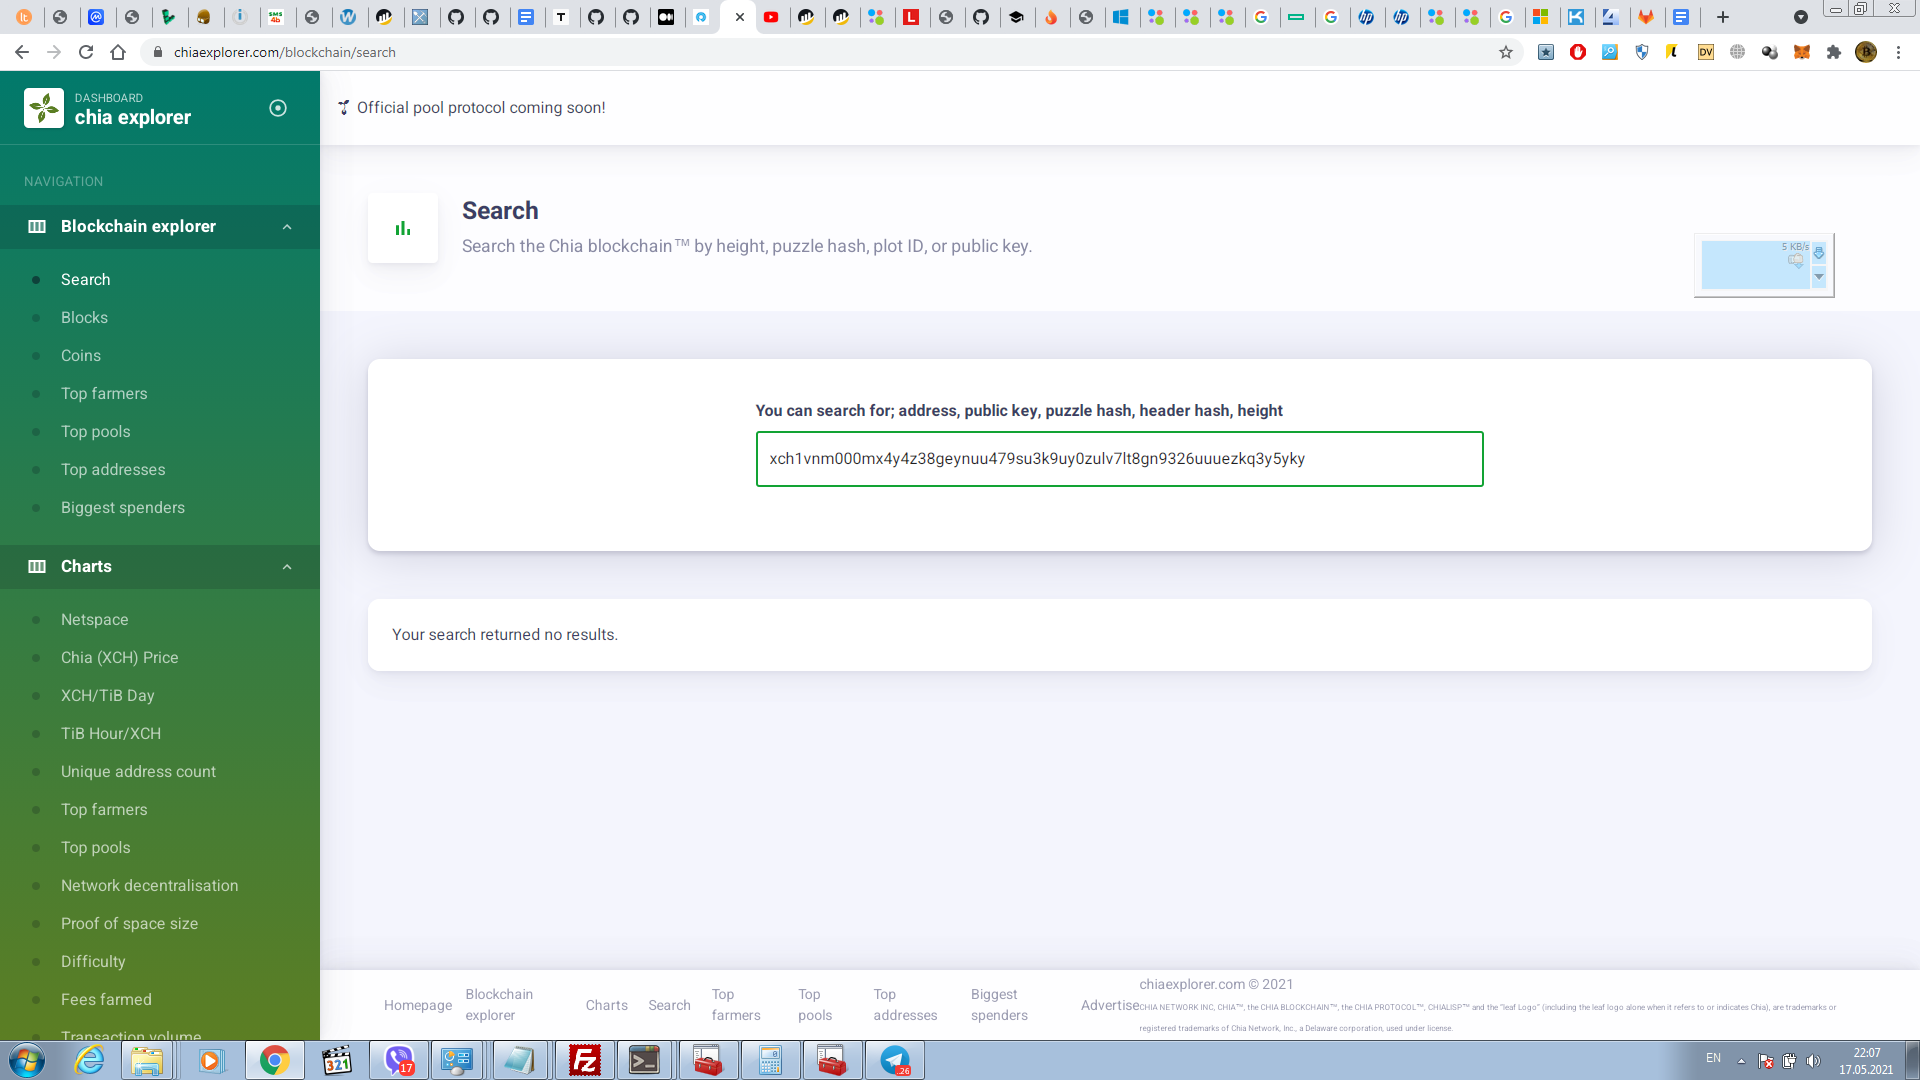
Task: Click footer Top farmers link
Action: (x=736, y=1004)
